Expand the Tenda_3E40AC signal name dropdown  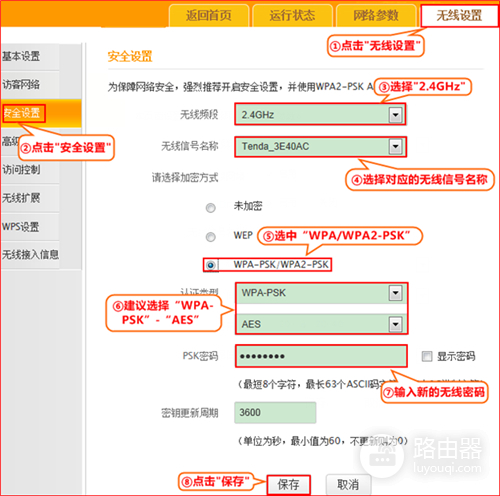[x=395, y=146]
